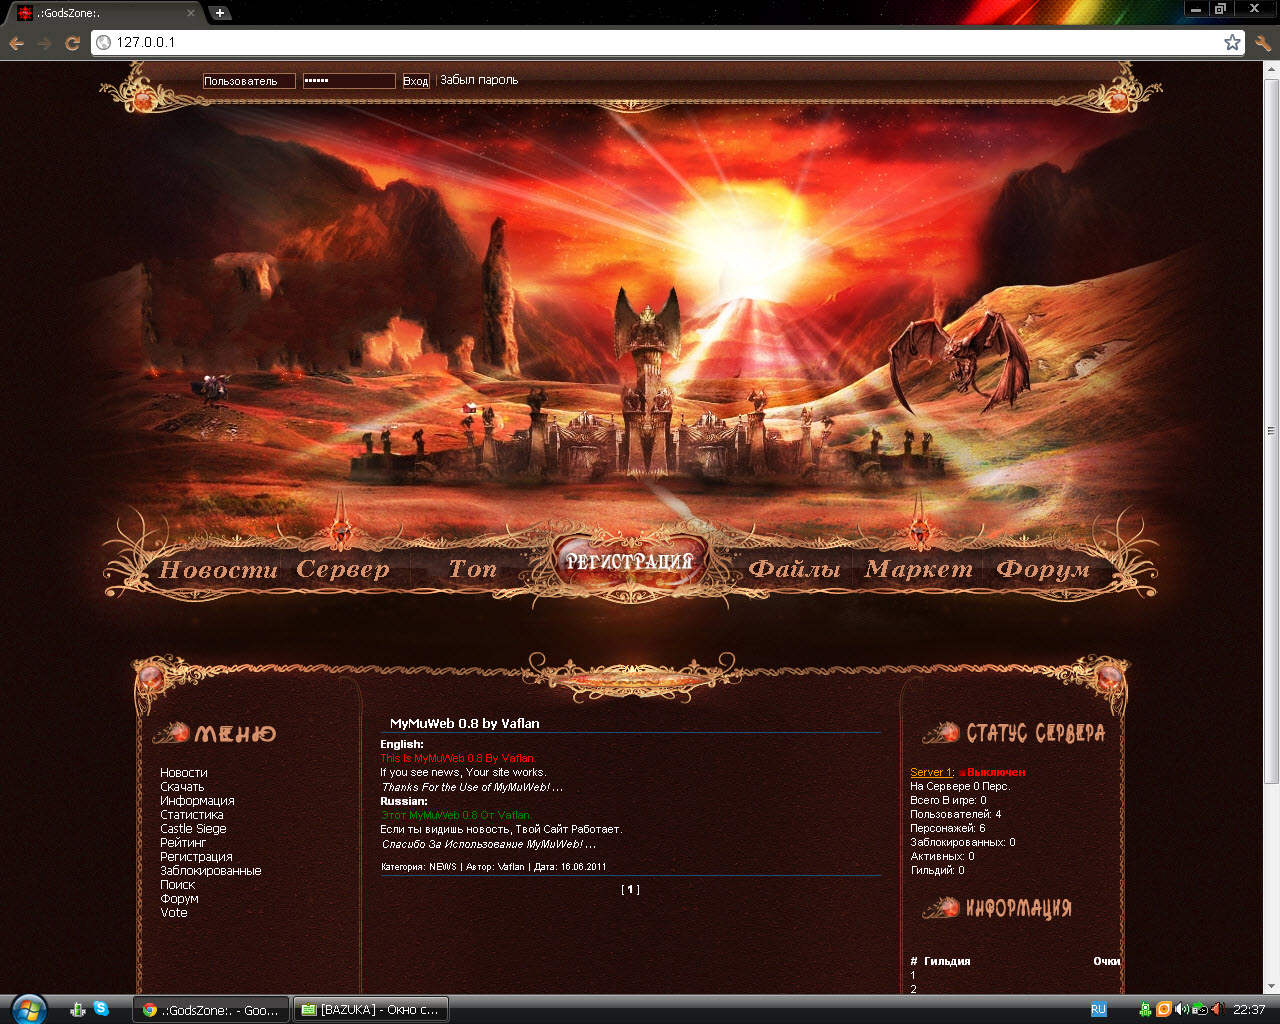Click the central Регистрация banner button
The width and height of the screenshot is (1280, 1024).
pos(630,562)
